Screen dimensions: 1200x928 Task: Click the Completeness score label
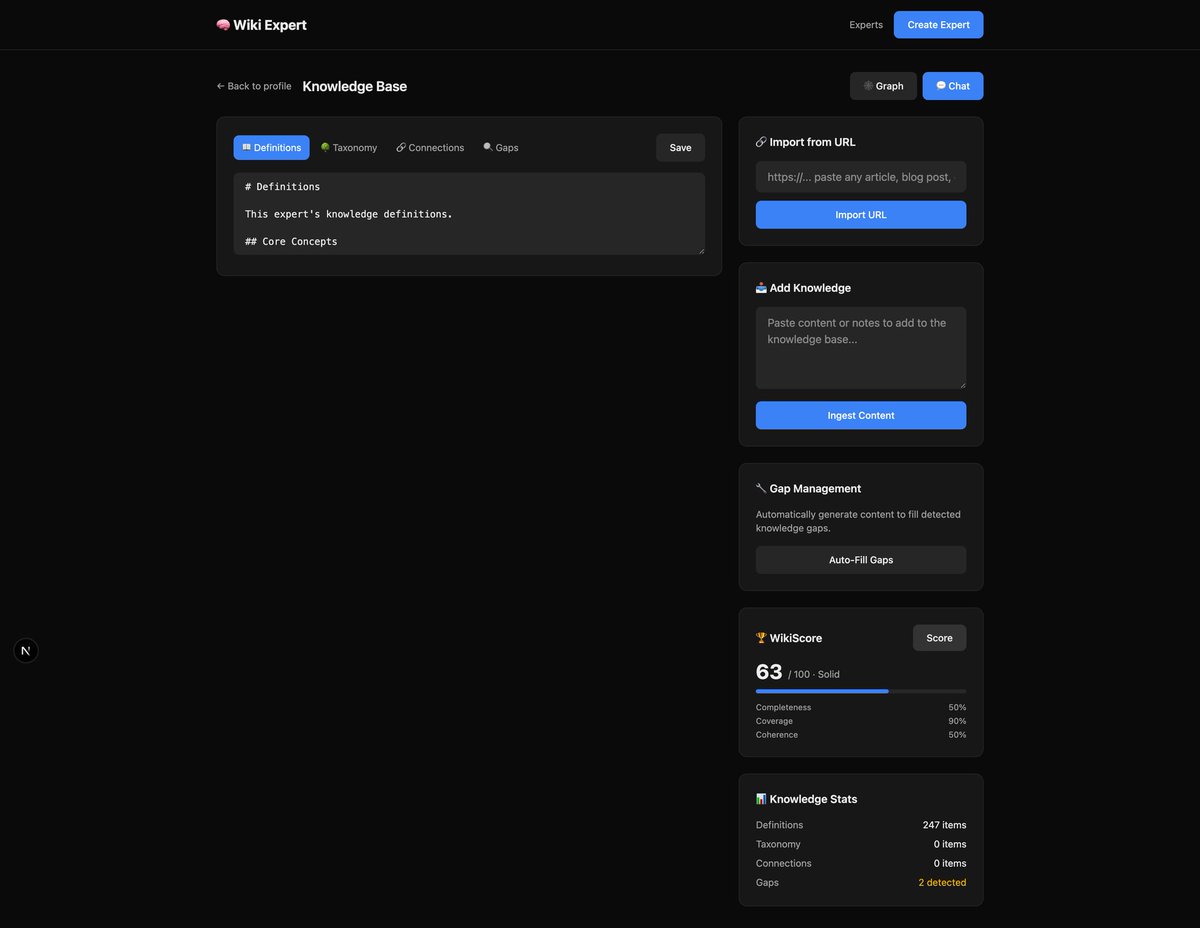[784, 708]
